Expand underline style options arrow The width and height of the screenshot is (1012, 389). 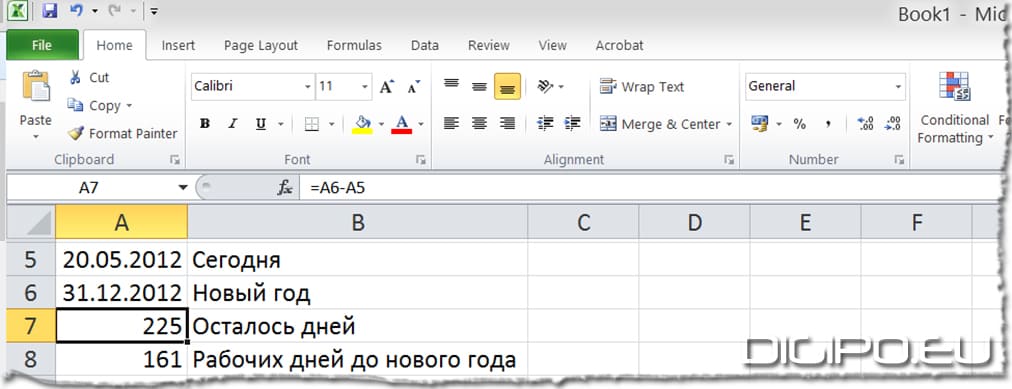pos(280,125)
